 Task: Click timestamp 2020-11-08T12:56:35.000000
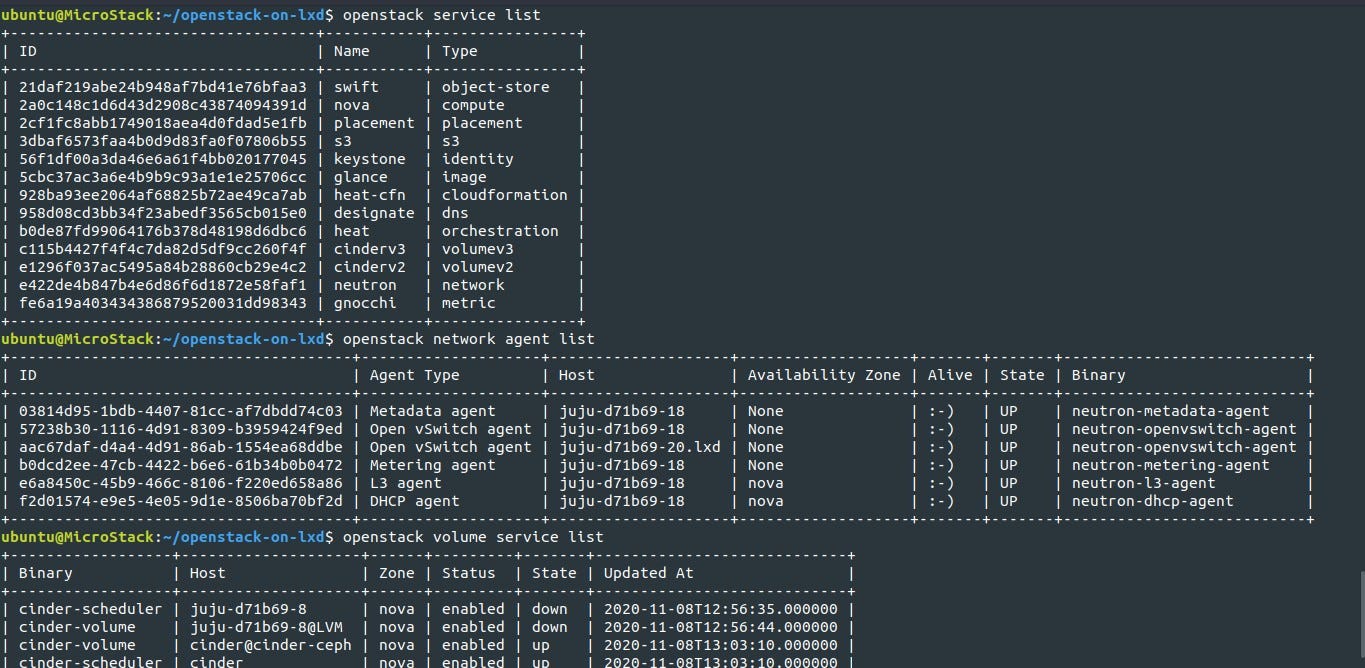click(721, 609)
